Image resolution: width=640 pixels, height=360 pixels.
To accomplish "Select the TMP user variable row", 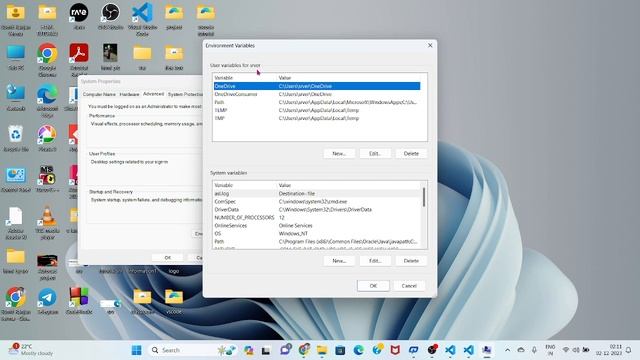I will point(317,118).
